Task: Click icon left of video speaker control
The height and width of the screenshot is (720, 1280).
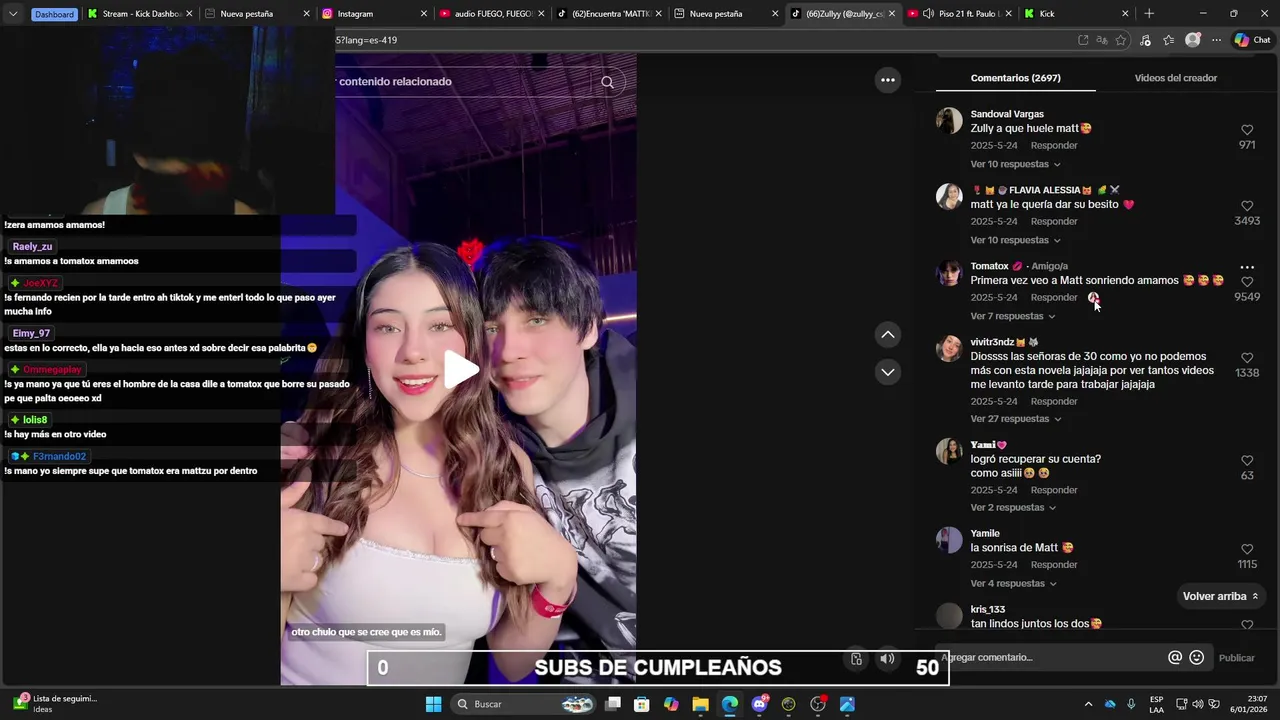Action: 856,659
